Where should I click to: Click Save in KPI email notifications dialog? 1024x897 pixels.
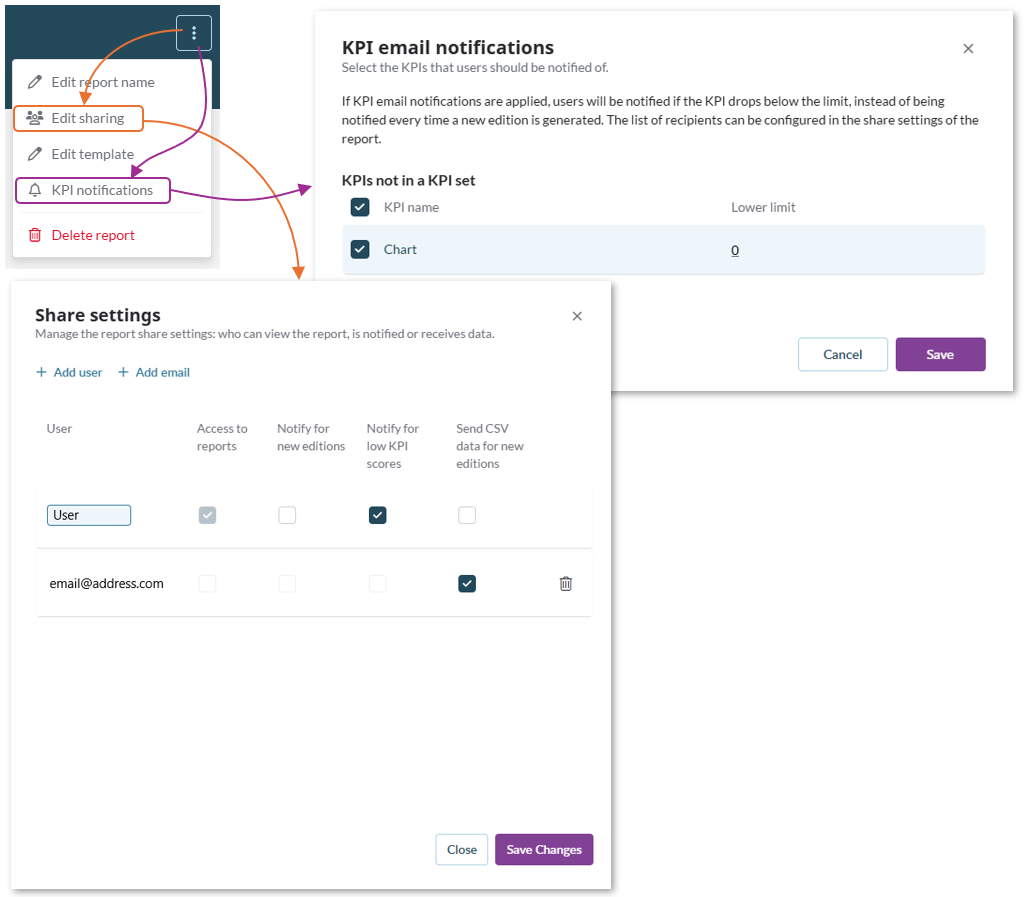(940, 354)
